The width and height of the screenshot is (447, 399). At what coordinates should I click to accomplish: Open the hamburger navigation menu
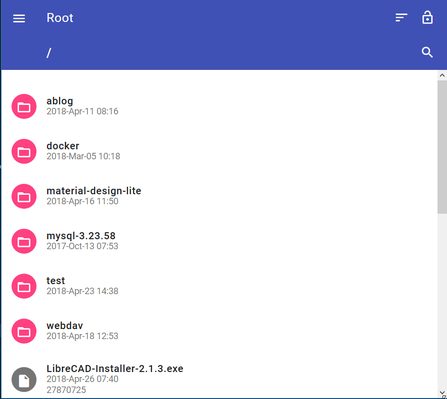(x=19, y=18)
